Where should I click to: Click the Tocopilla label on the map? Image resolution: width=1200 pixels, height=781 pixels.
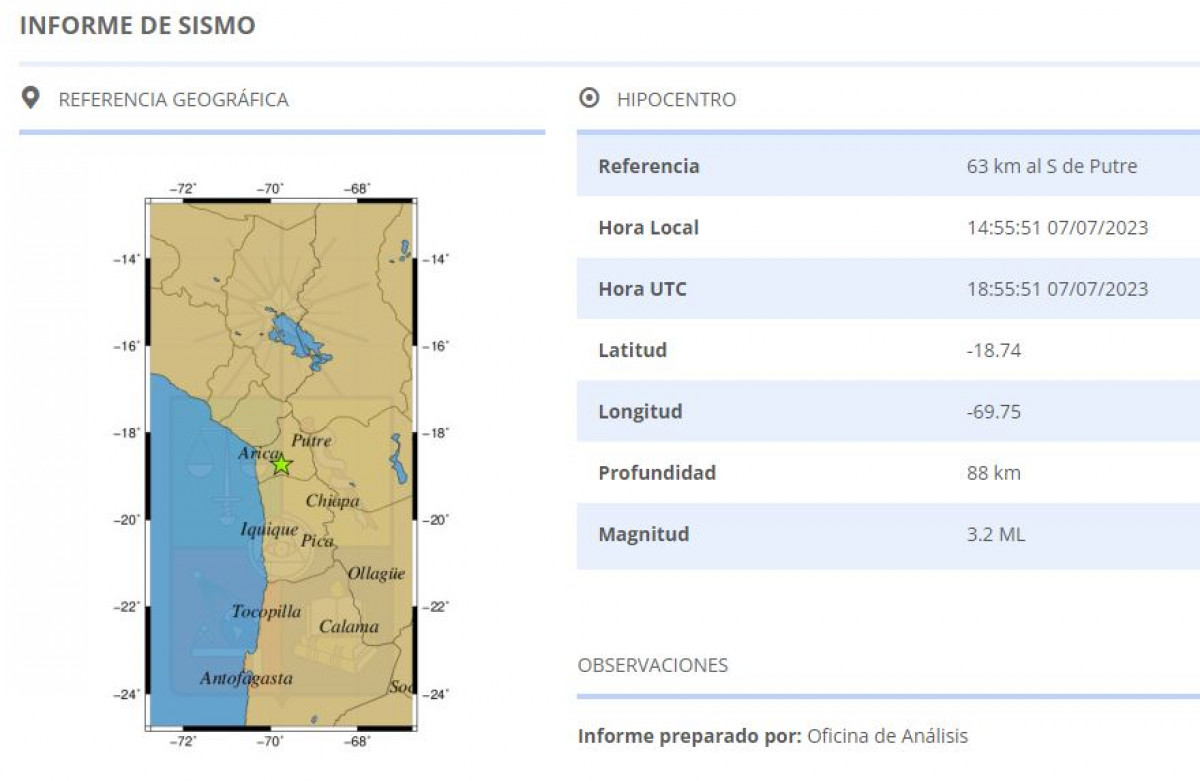pos(266,611)
